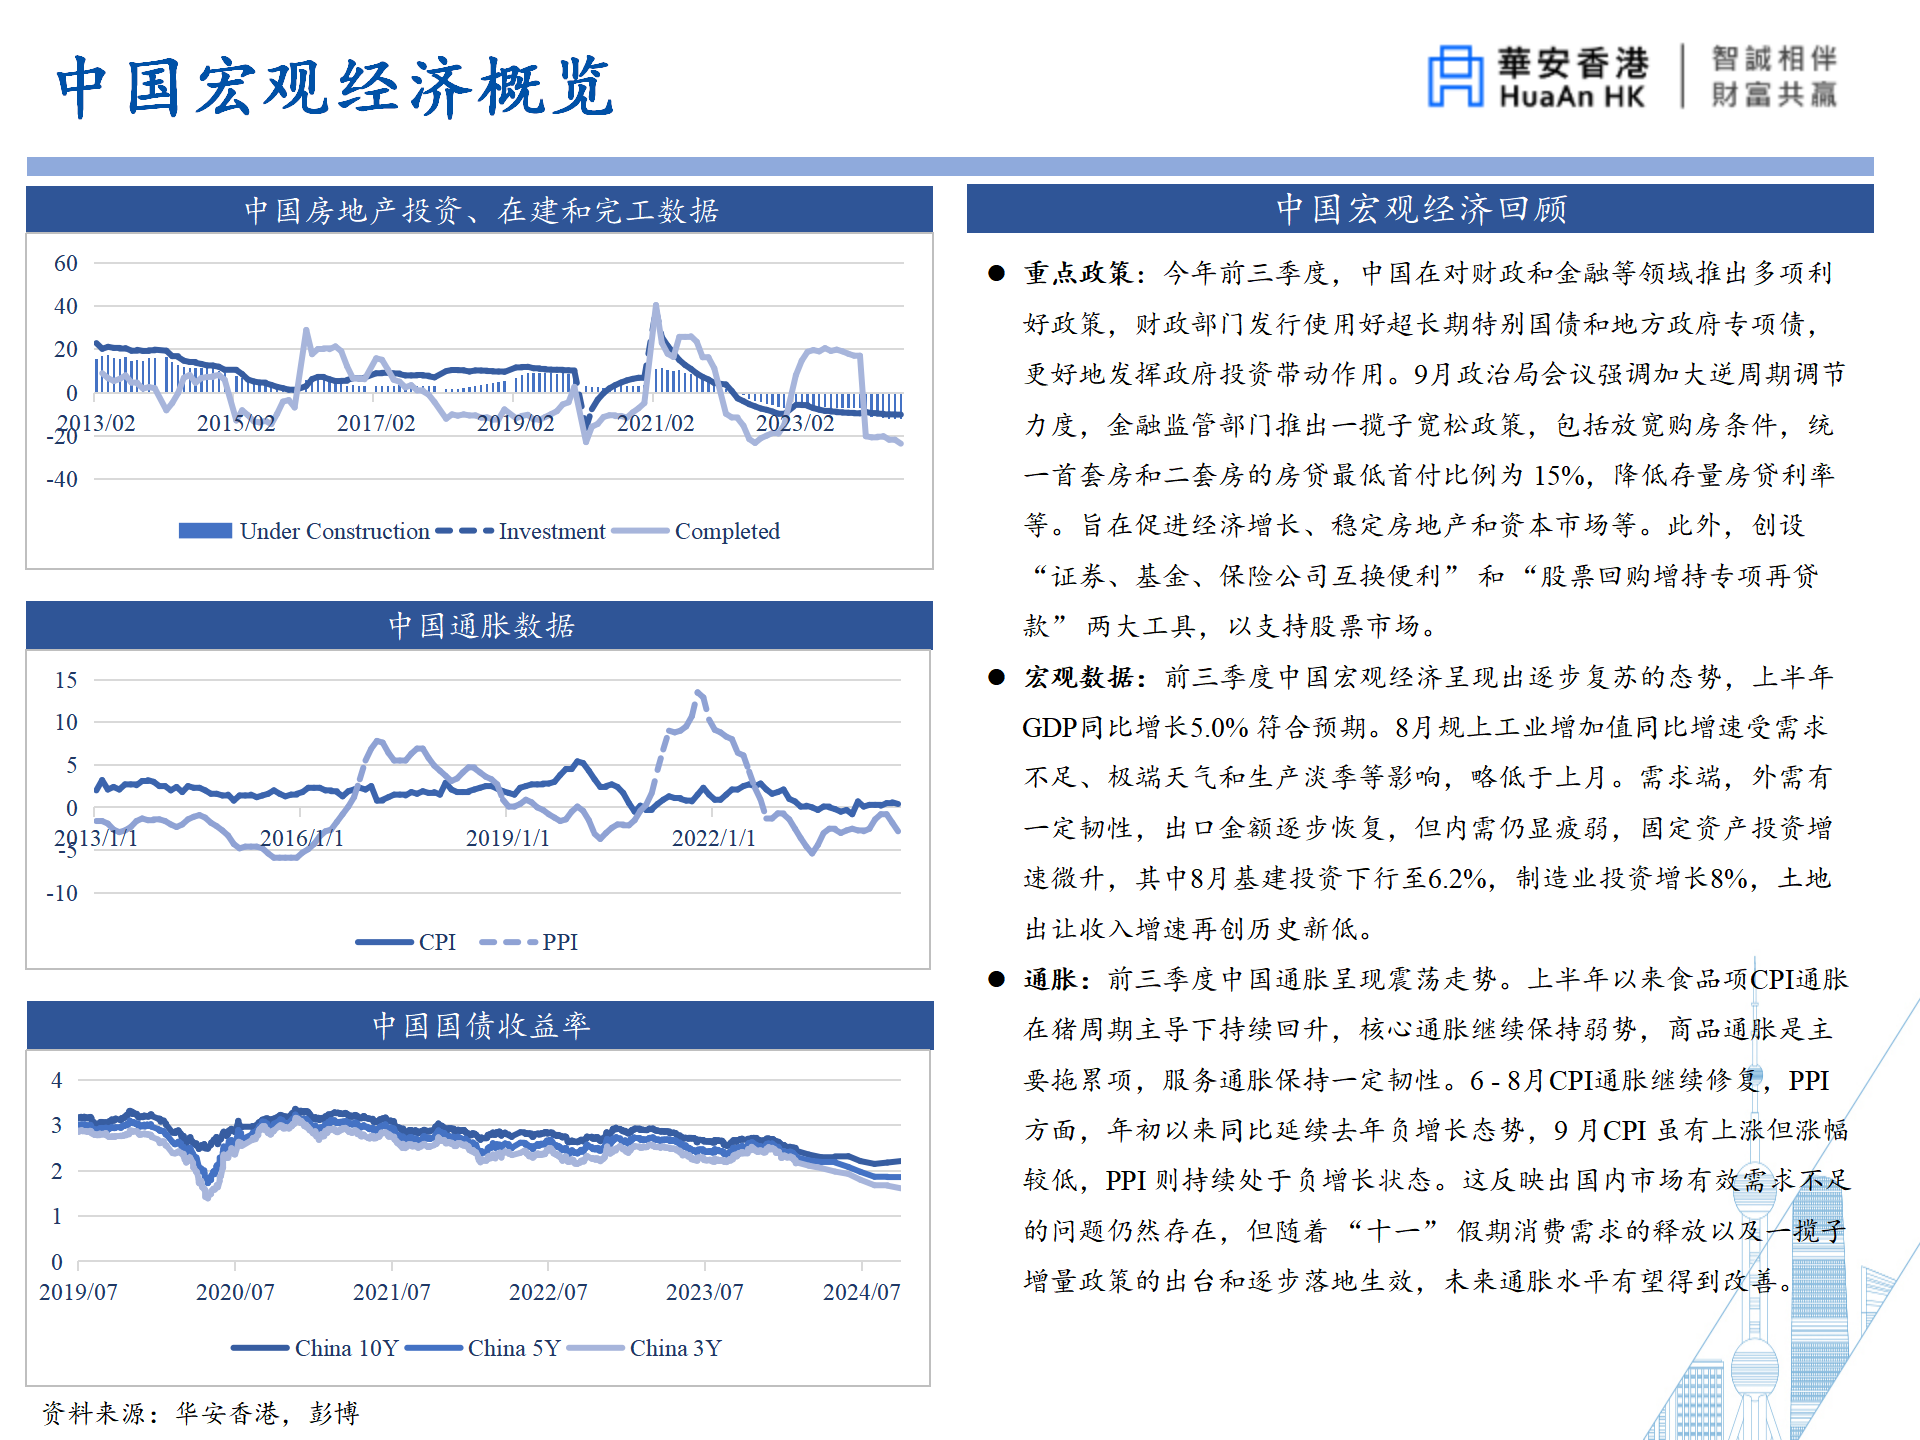Click the 2017/02 axis label

coord(376,423)
